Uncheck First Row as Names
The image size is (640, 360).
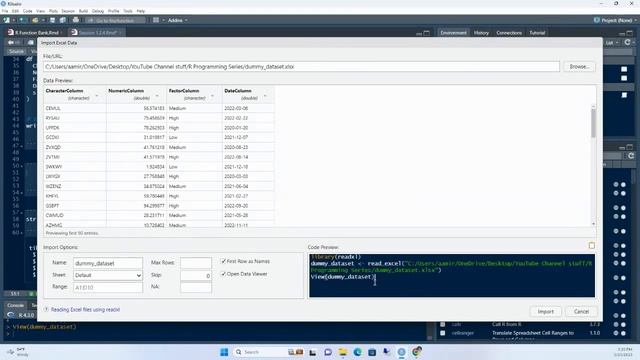(x=223, y=261)
